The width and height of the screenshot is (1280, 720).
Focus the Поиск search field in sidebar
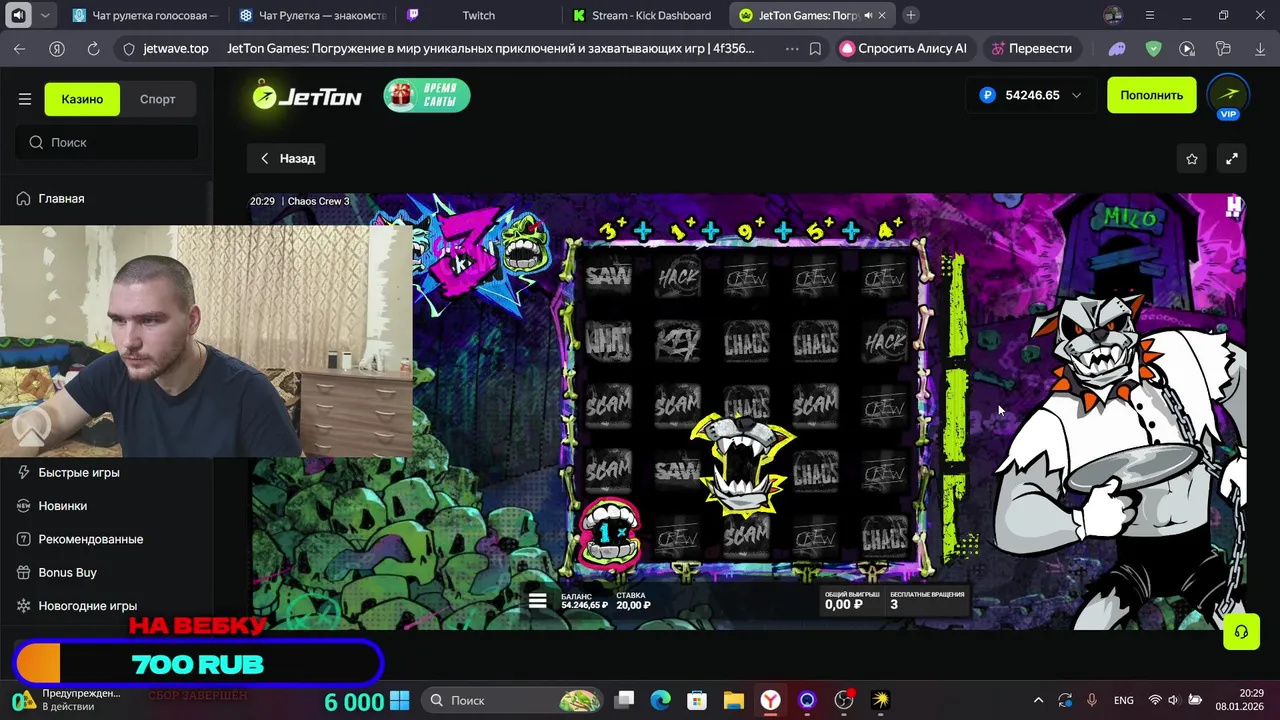point(107,142)
